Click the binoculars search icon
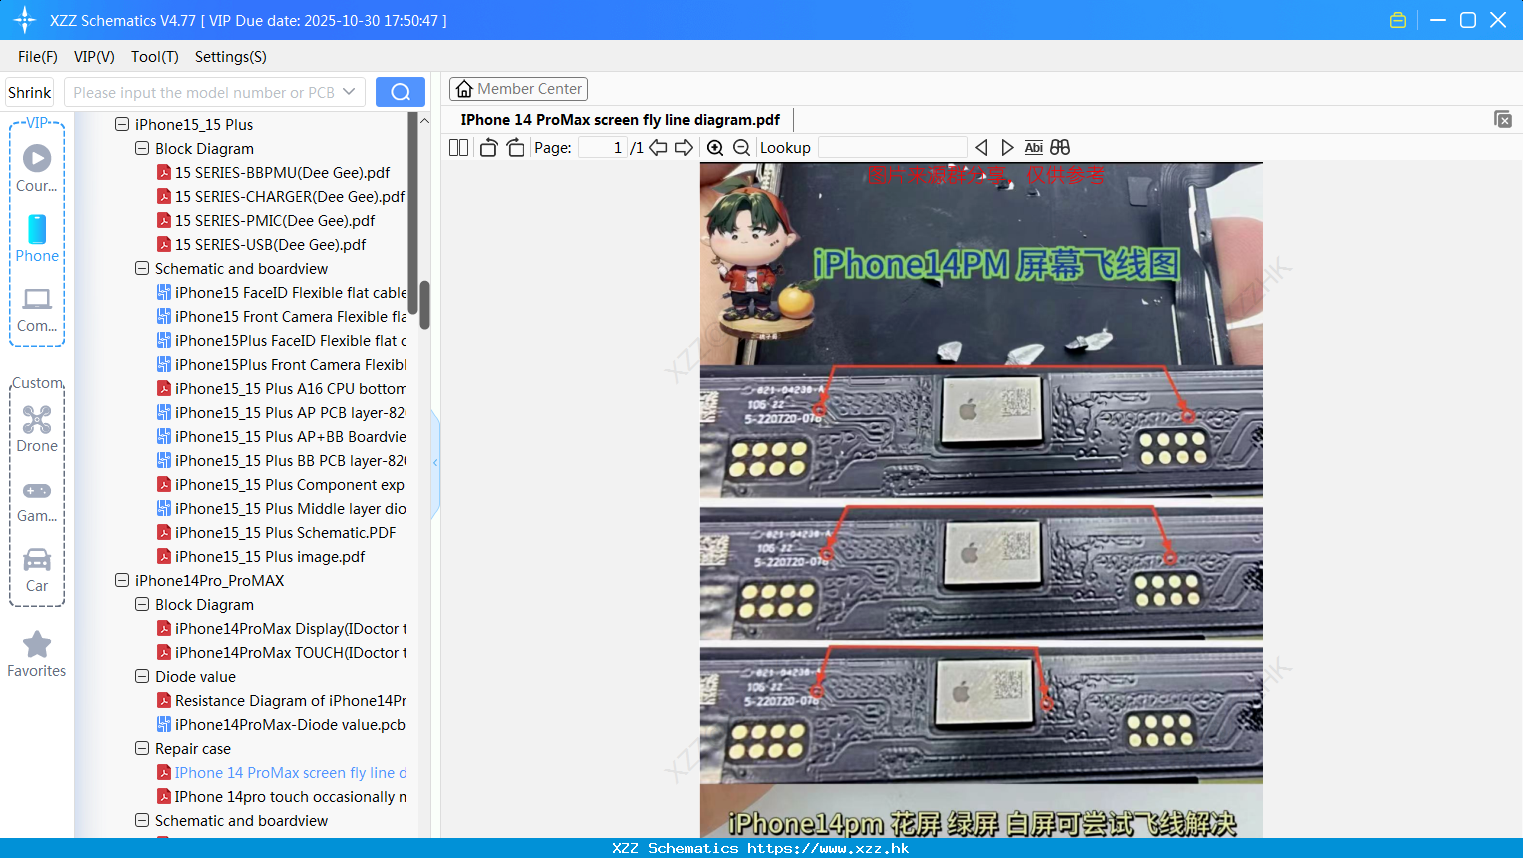The image size is (1523, 858). [1060, 148]
